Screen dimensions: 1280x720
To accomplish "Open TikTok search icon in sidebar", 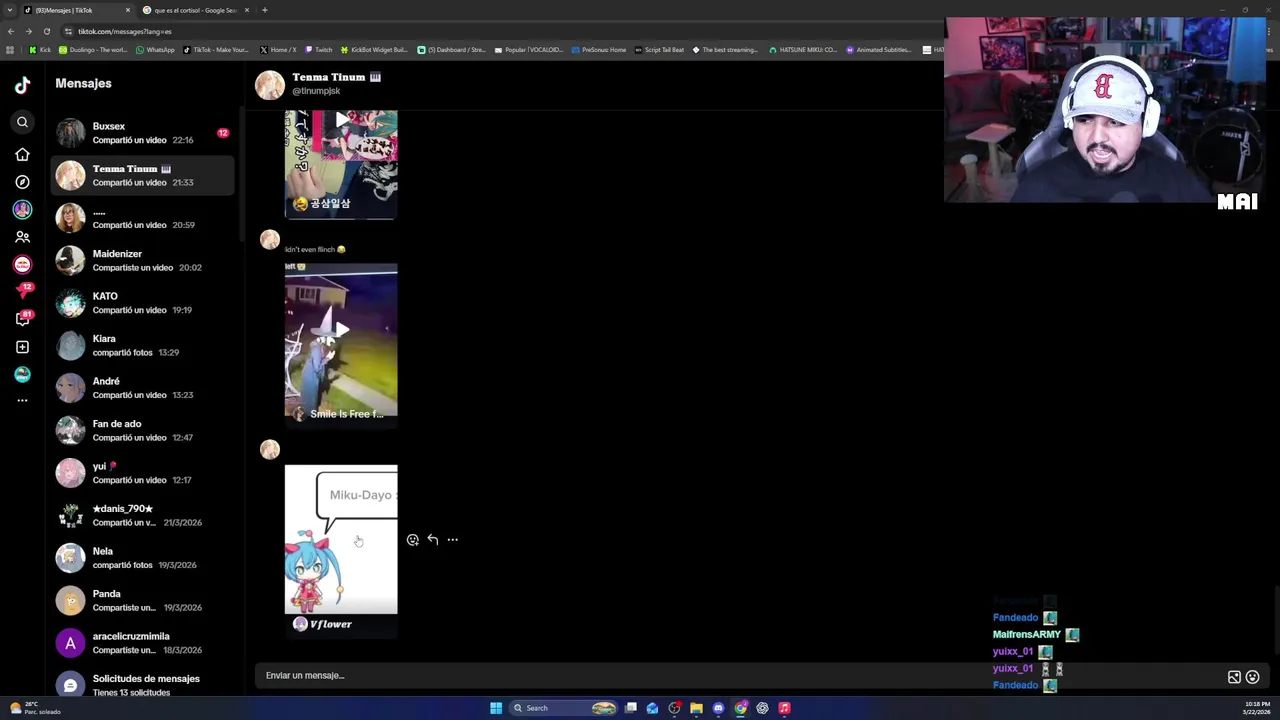I will (x=22, y=122).
